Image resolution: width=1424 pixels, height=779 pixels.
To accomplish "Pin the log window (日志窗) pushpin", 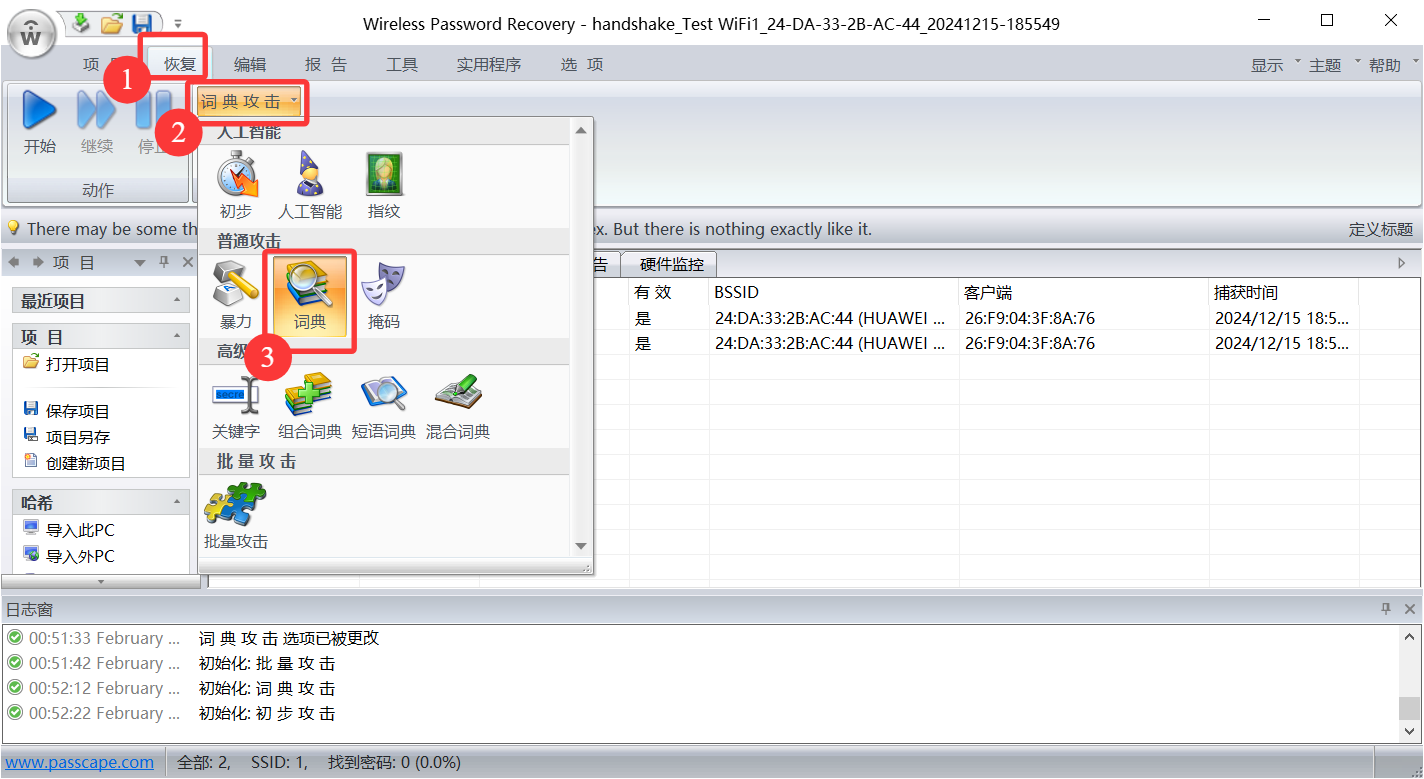I will coord(1386,609).
